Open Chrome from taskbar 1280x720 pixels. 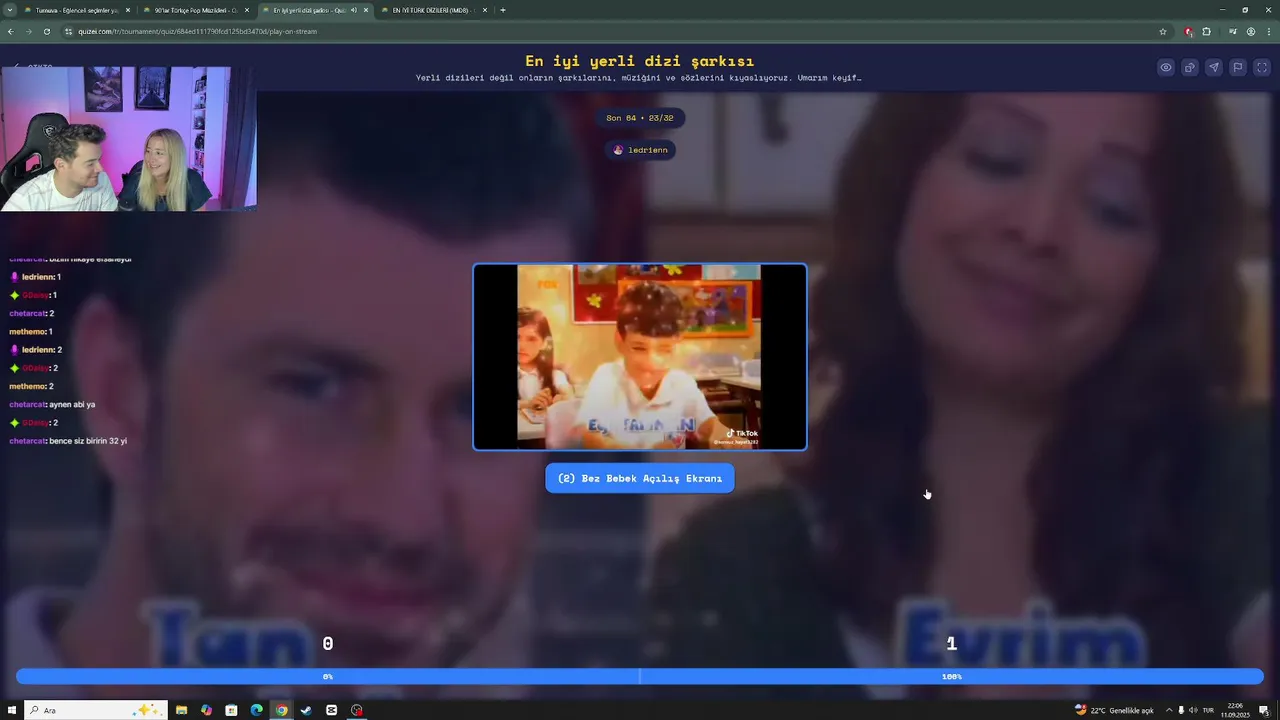click(x=281, y=710)
